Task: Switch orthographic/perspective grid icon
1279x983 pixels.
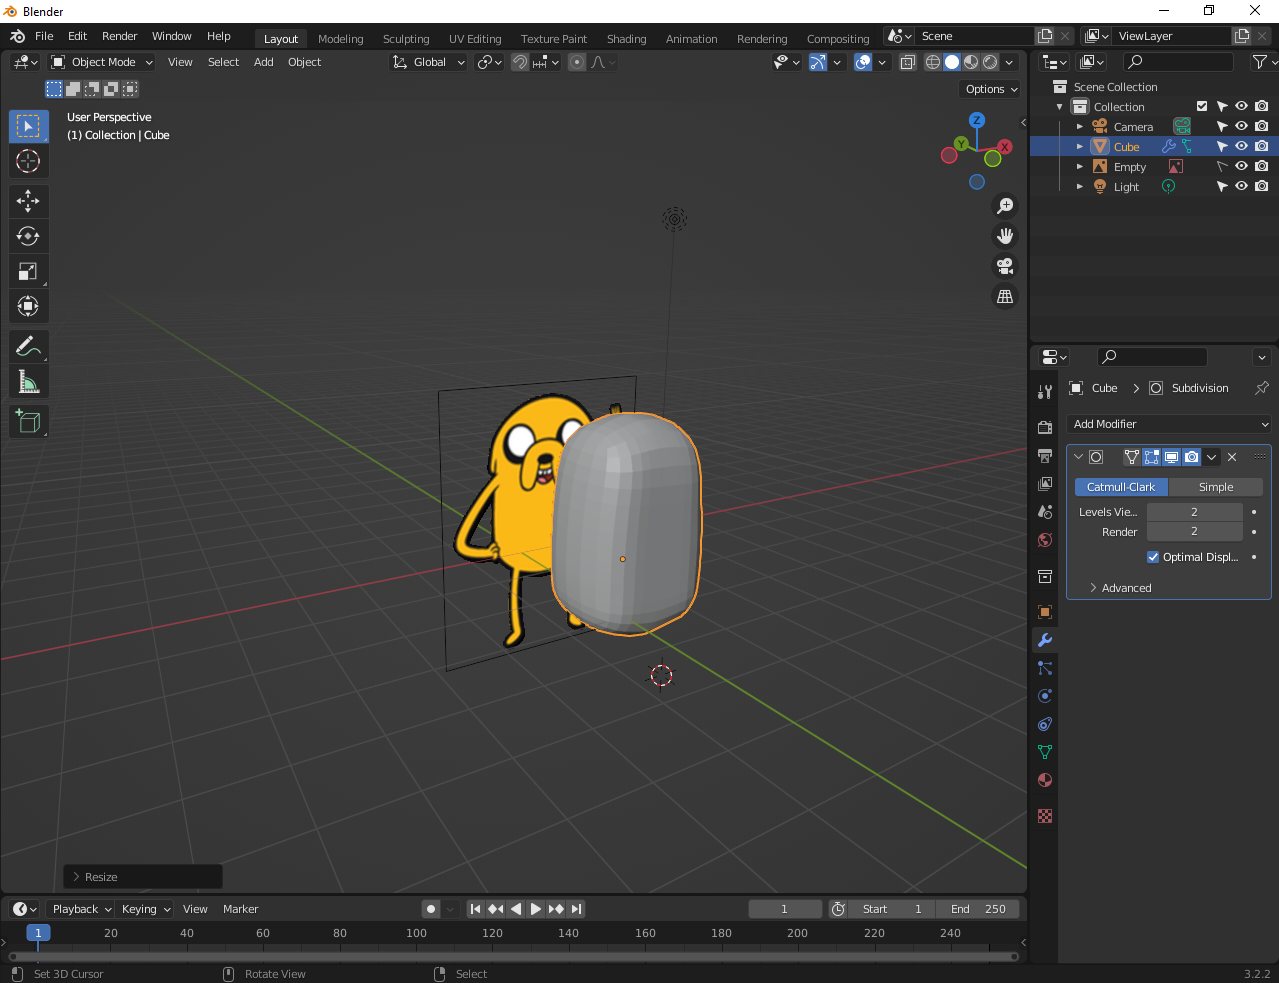Action: click(x=1005, y=296)
